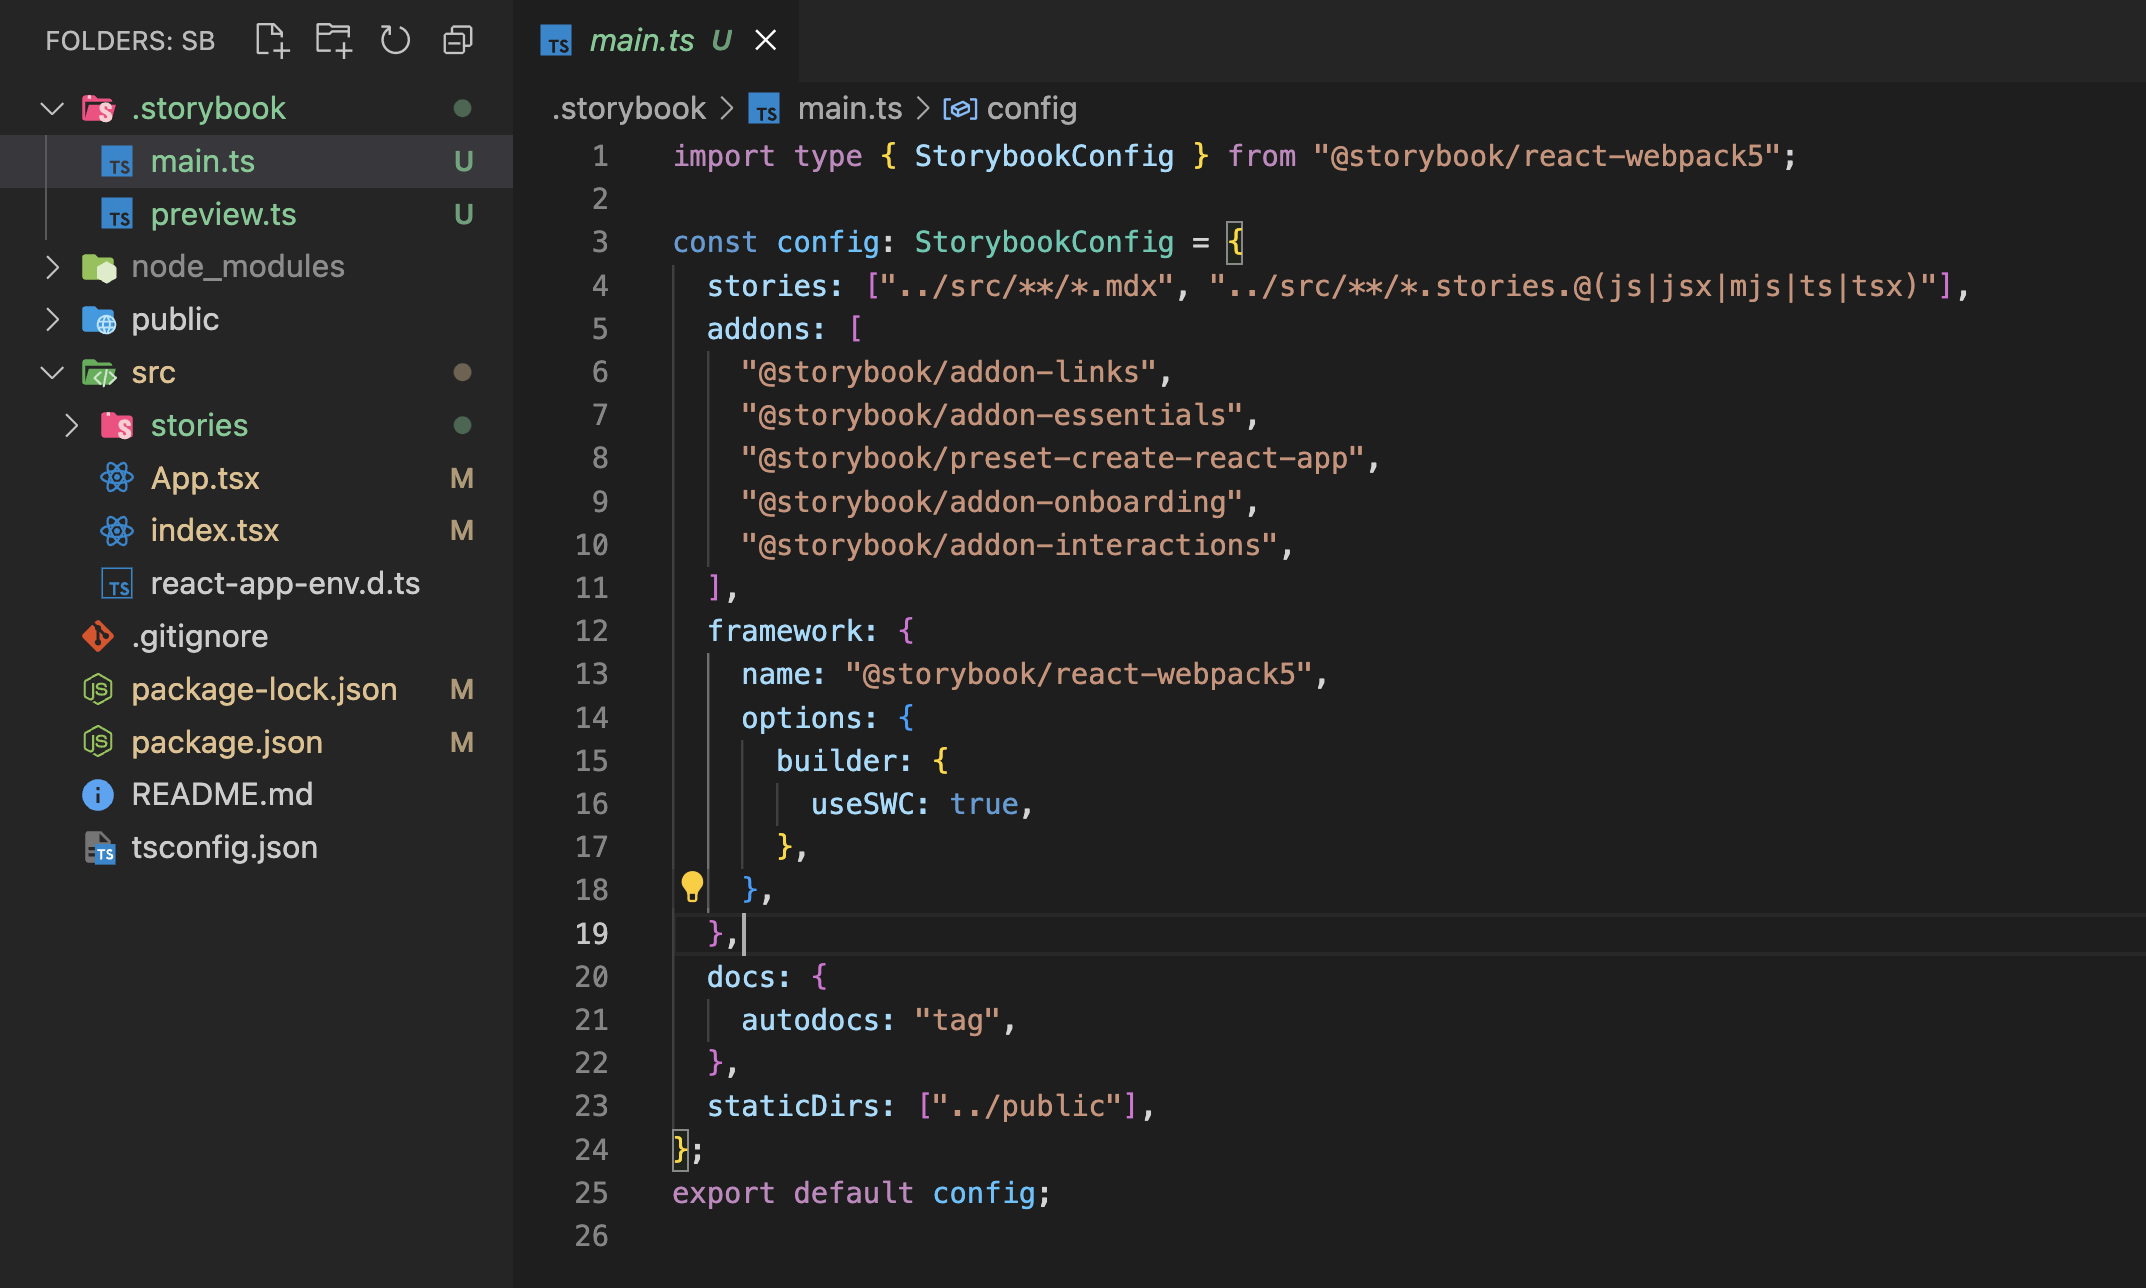Expand the stories folder chevron

[x=71, y=425]
